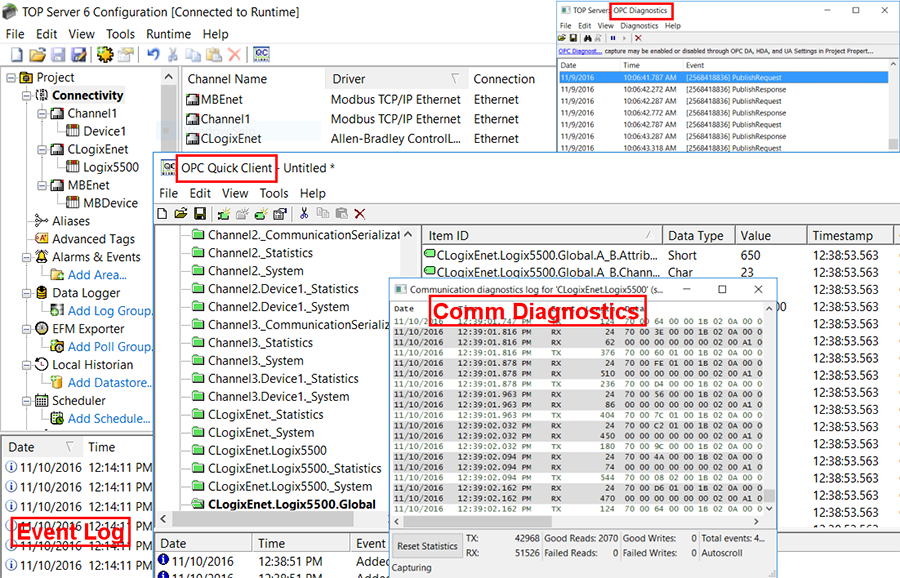Click the Add Log Group link
900x578 pixels.
click(x=110, y=311)
